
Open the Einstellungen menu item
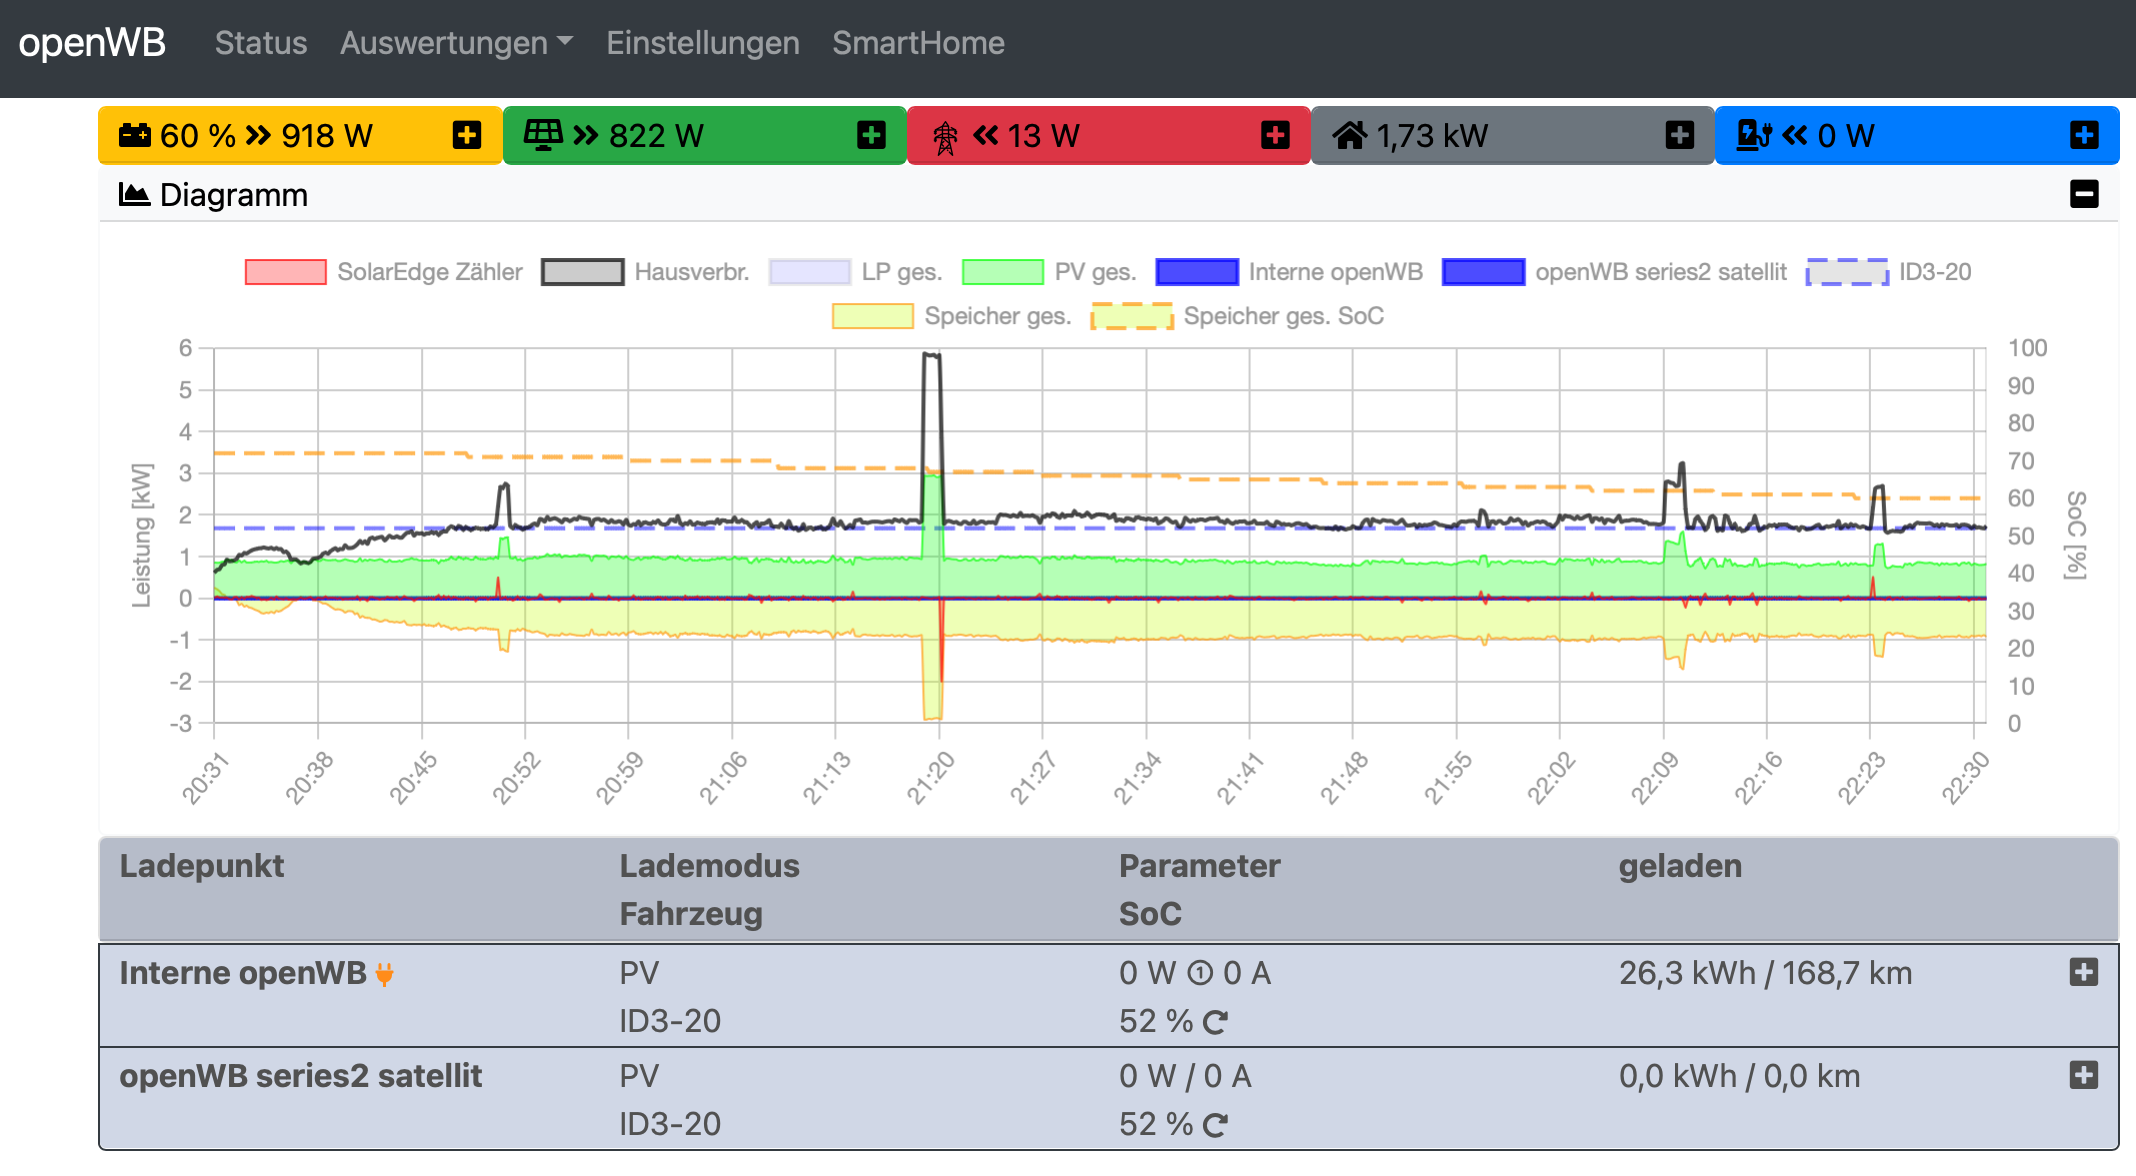[x=702, y=43]
